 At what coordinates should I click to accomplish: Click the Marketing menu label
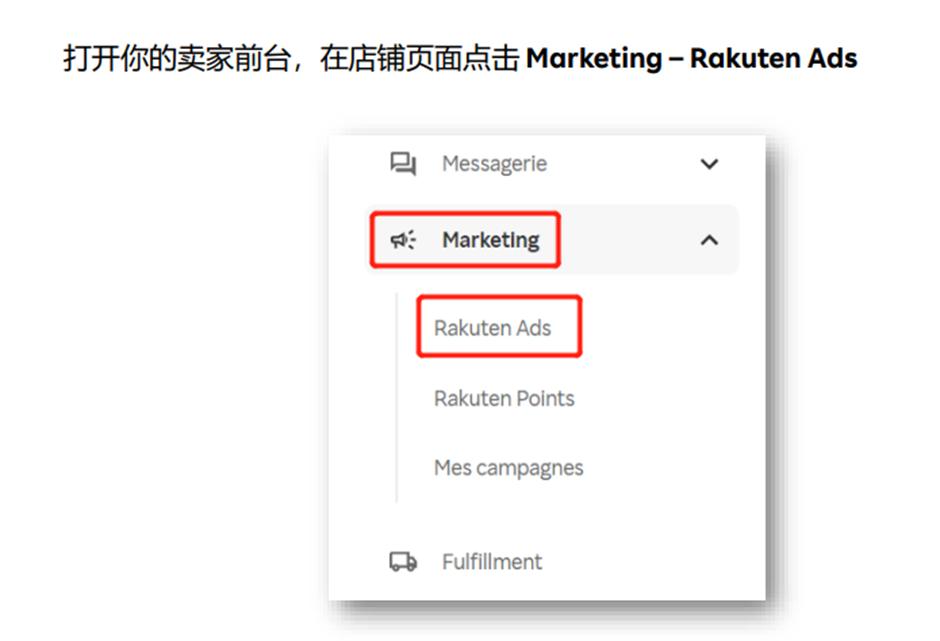click(491, 240)
